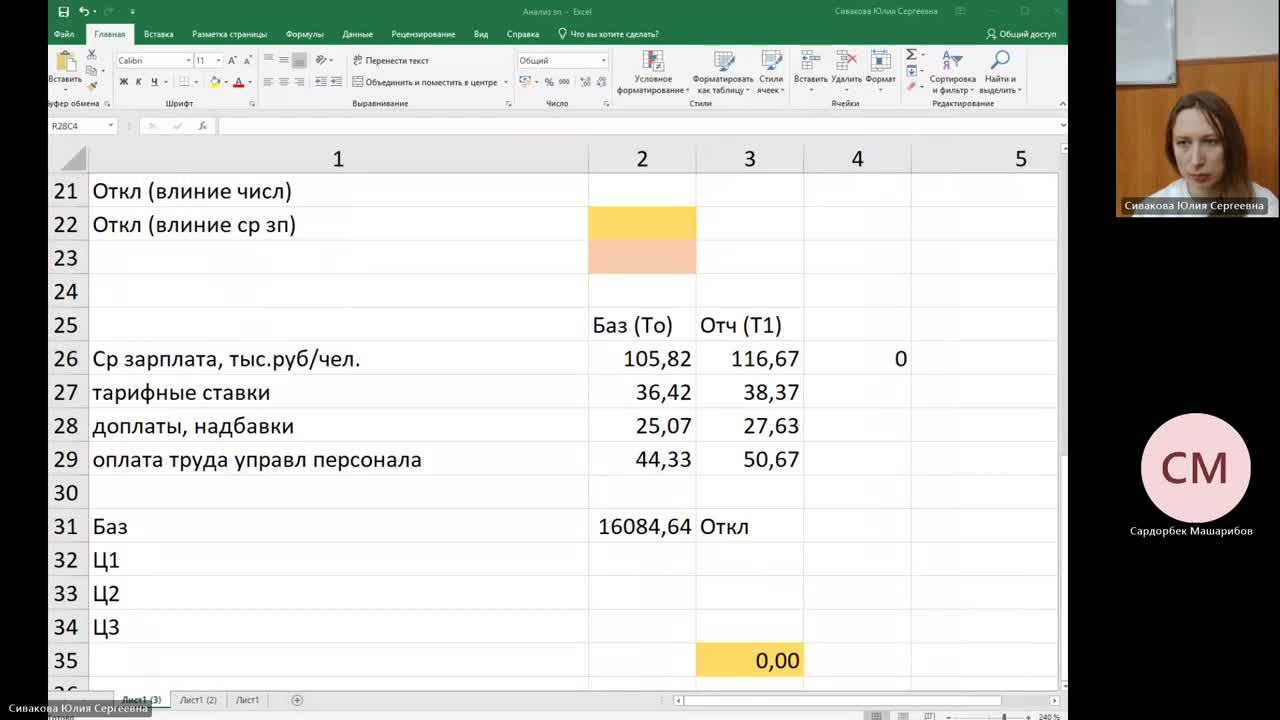
Task: Click the Save icon in quick access toolbar
Action: 64,12
